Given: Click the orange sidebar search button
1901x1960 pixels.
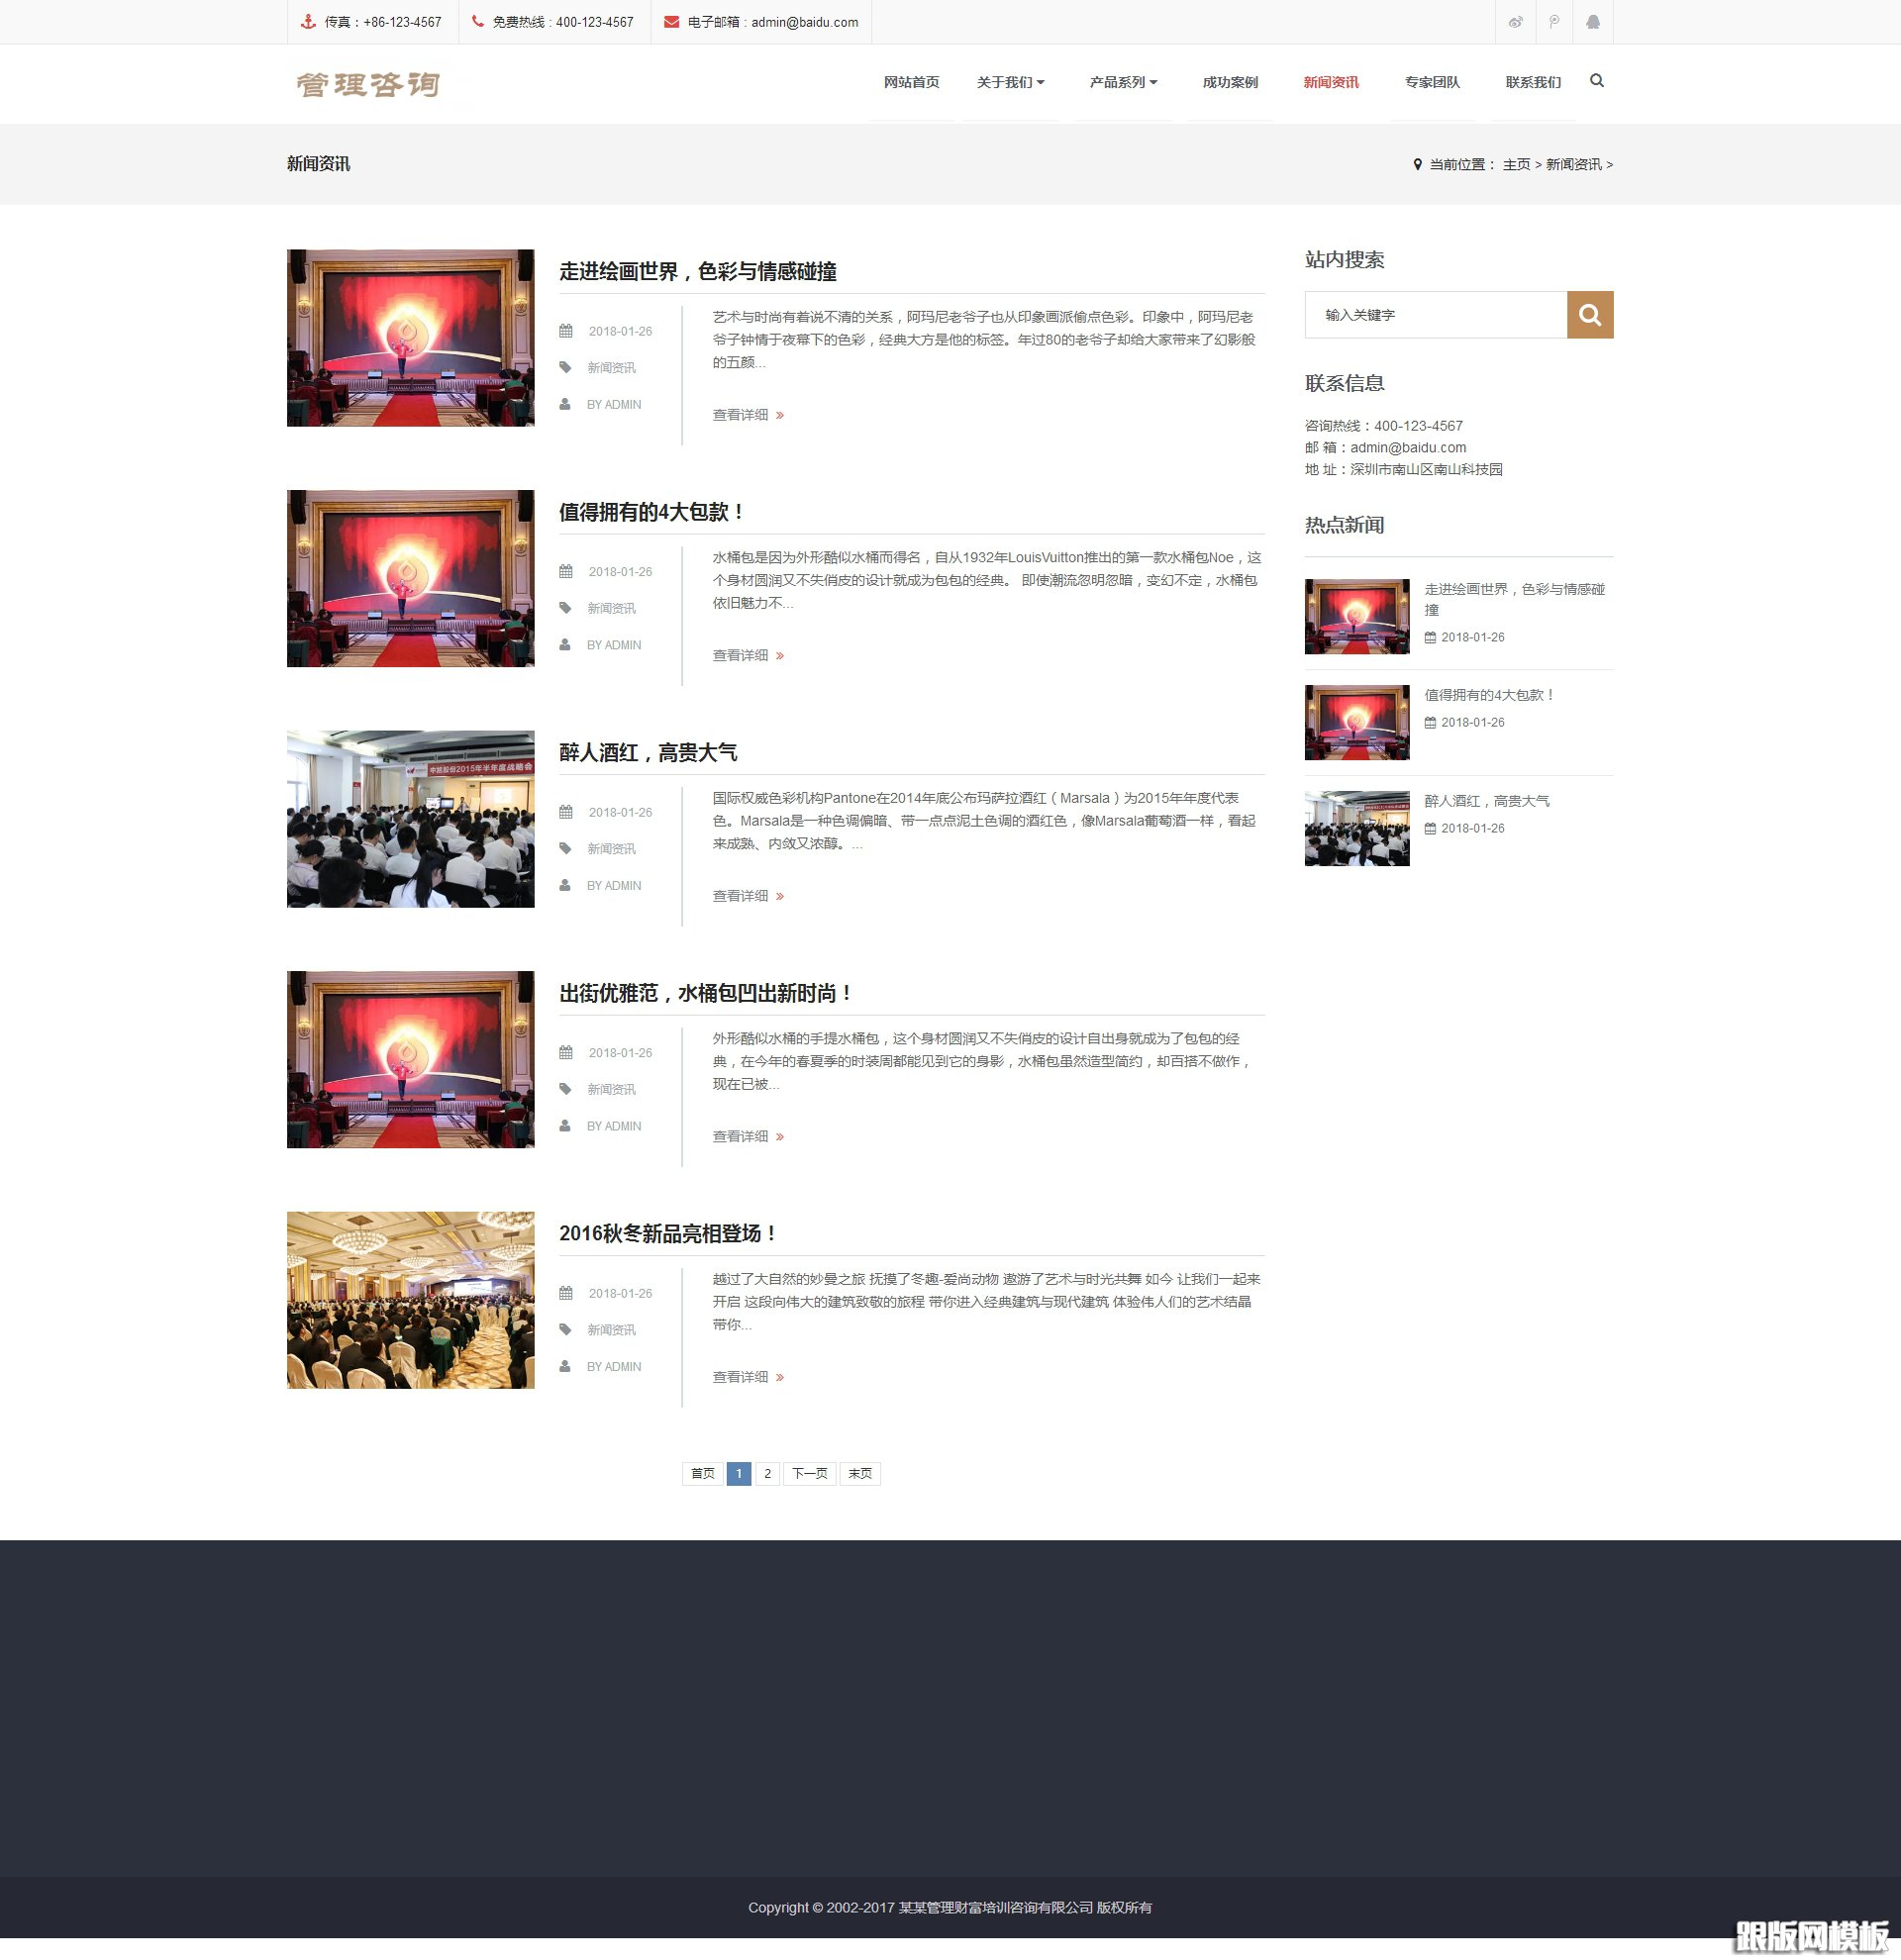Looking at the screenshot, I should tap(1589, 315).
